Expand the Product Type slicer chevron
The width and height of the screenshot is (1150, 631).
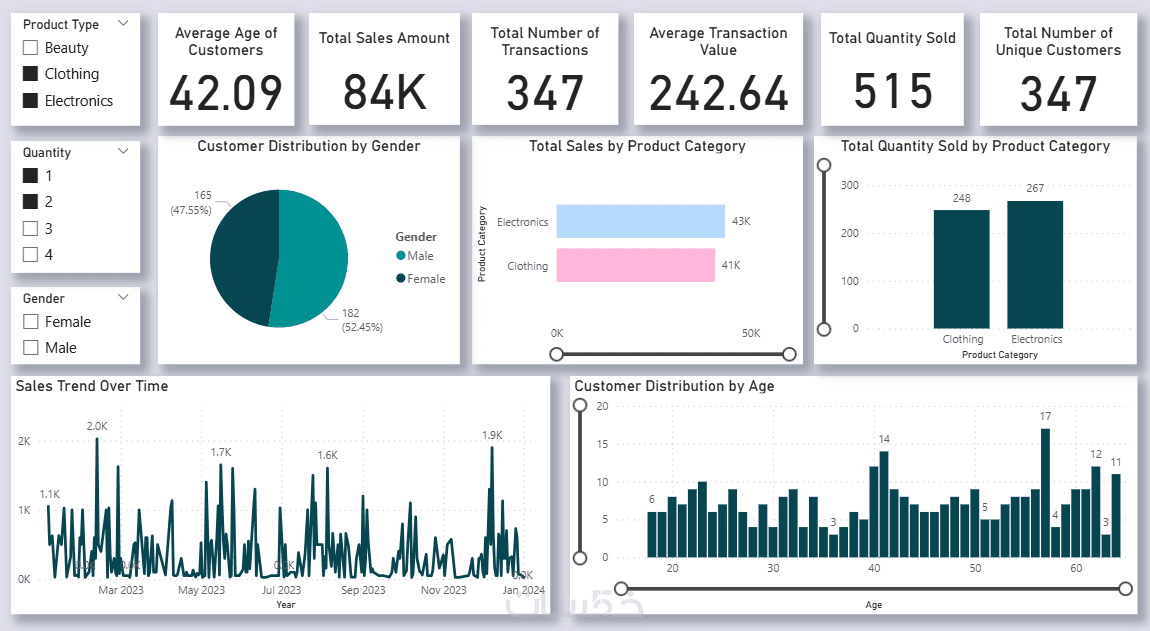[x=123, y=23]
